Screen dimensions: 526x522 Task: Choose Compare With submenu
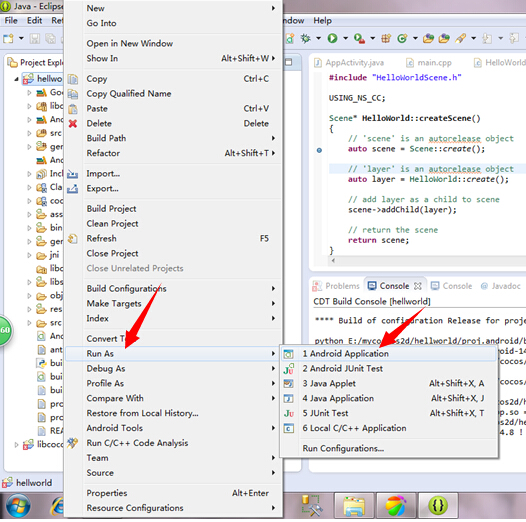(x=172, y=399)
